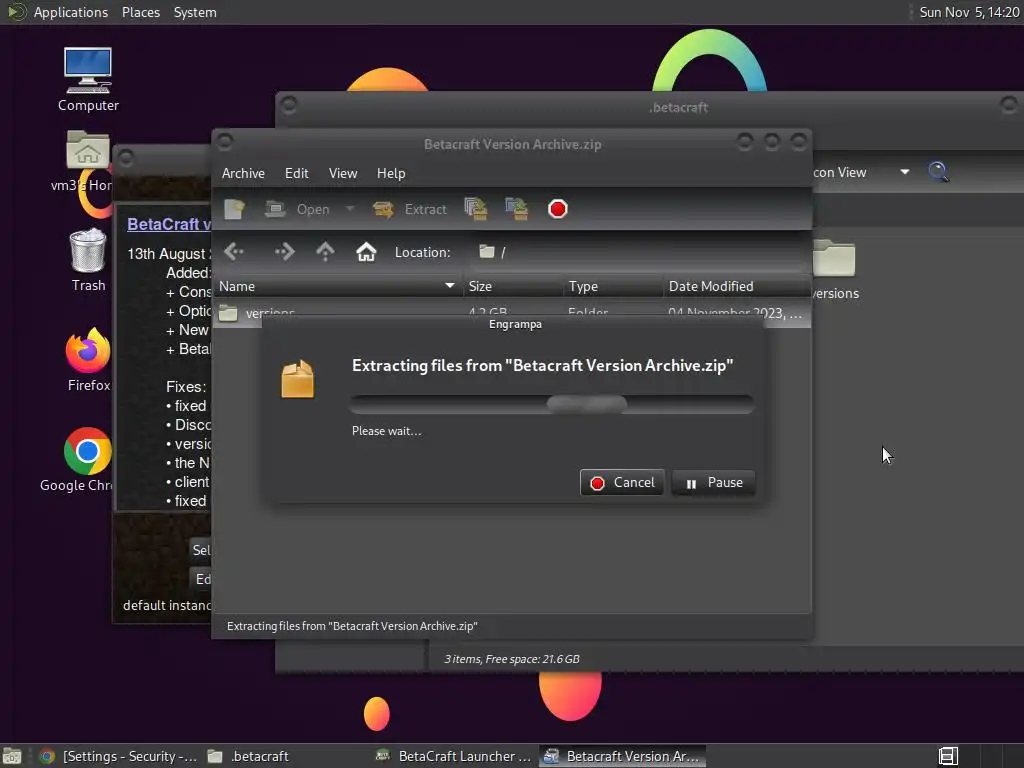
Task: Click the add folder icon in the toolbar
Action: point(517,209)
